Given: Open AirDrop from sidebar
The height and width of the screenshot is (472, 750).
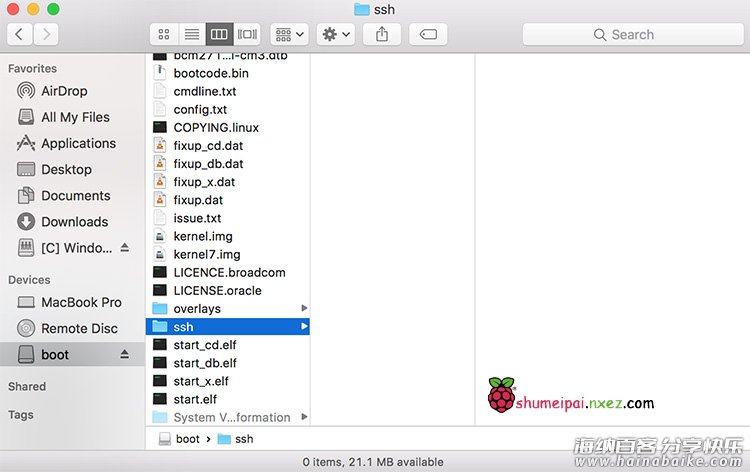Looking at the screenshot, I should tap(63, 91).
